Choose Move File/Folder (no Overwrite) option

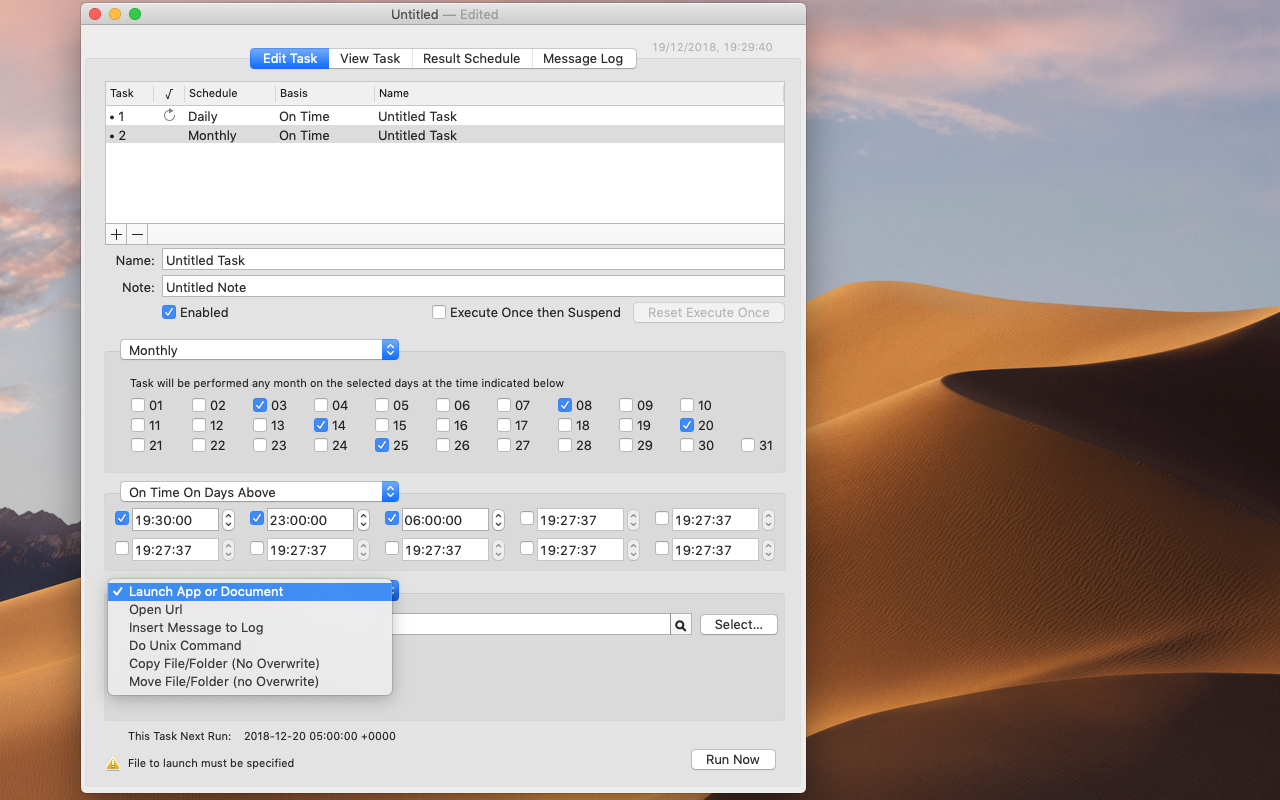(250, 681)
